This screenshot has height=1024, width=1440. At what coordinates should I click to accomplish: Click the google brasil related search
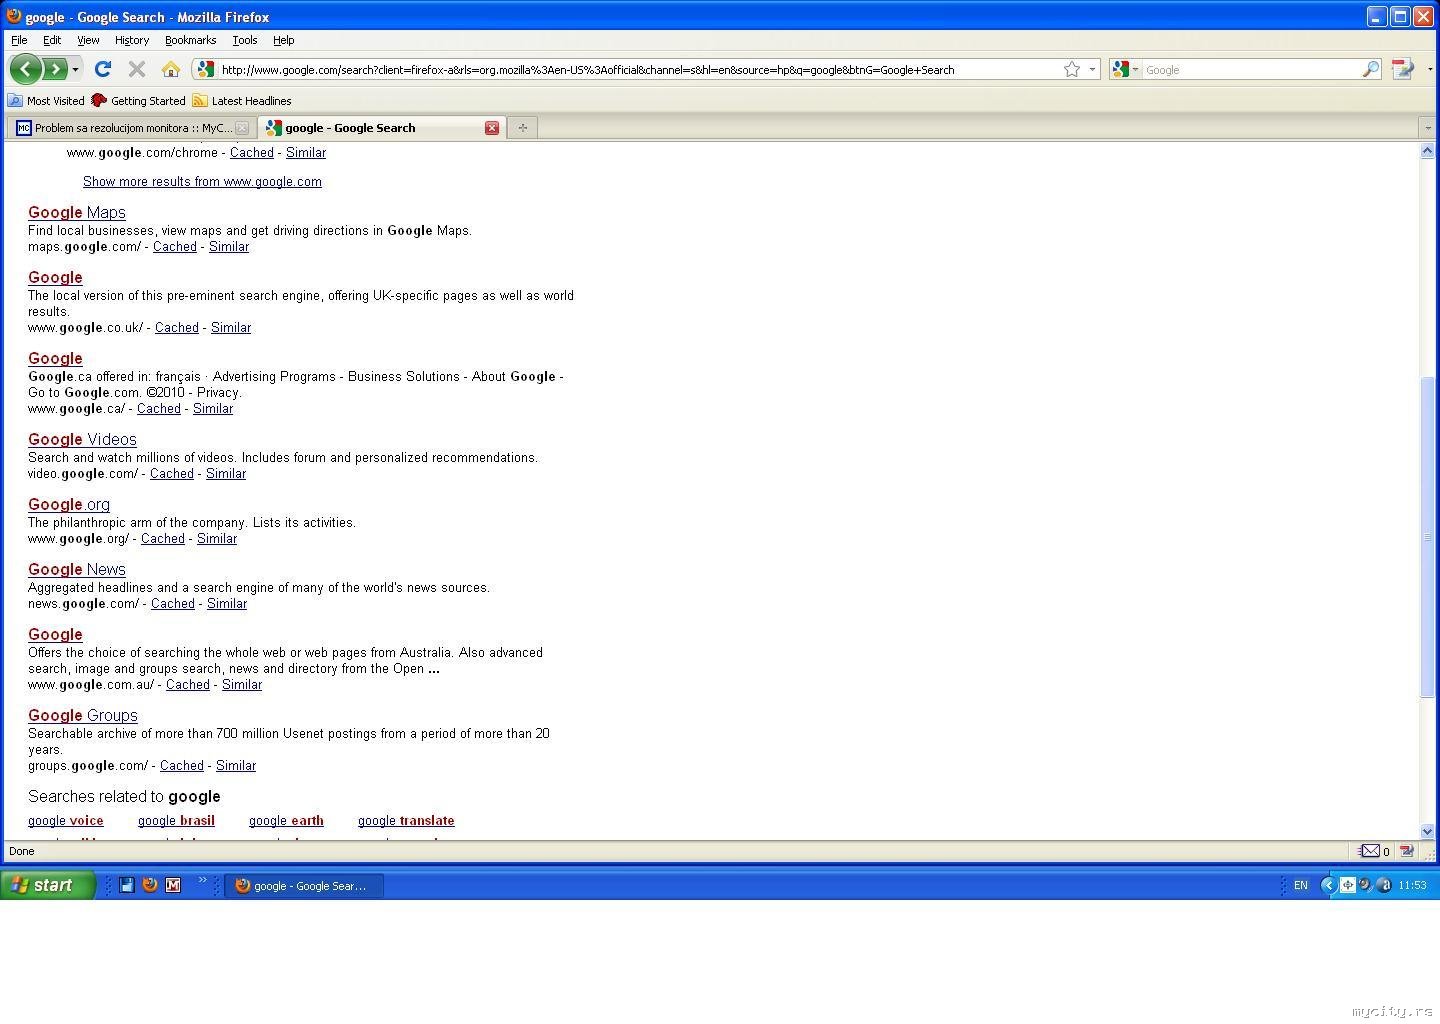176,820
